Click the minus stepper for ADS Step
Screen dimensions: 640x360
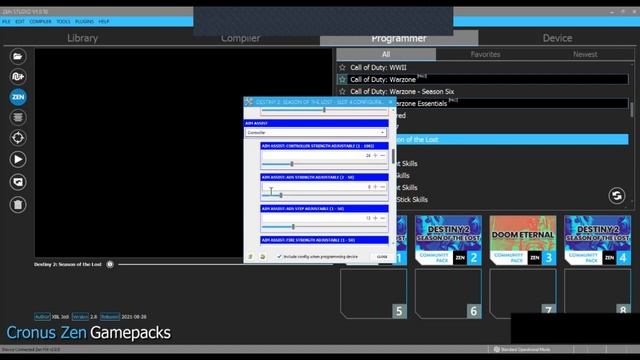pos(382,218)
